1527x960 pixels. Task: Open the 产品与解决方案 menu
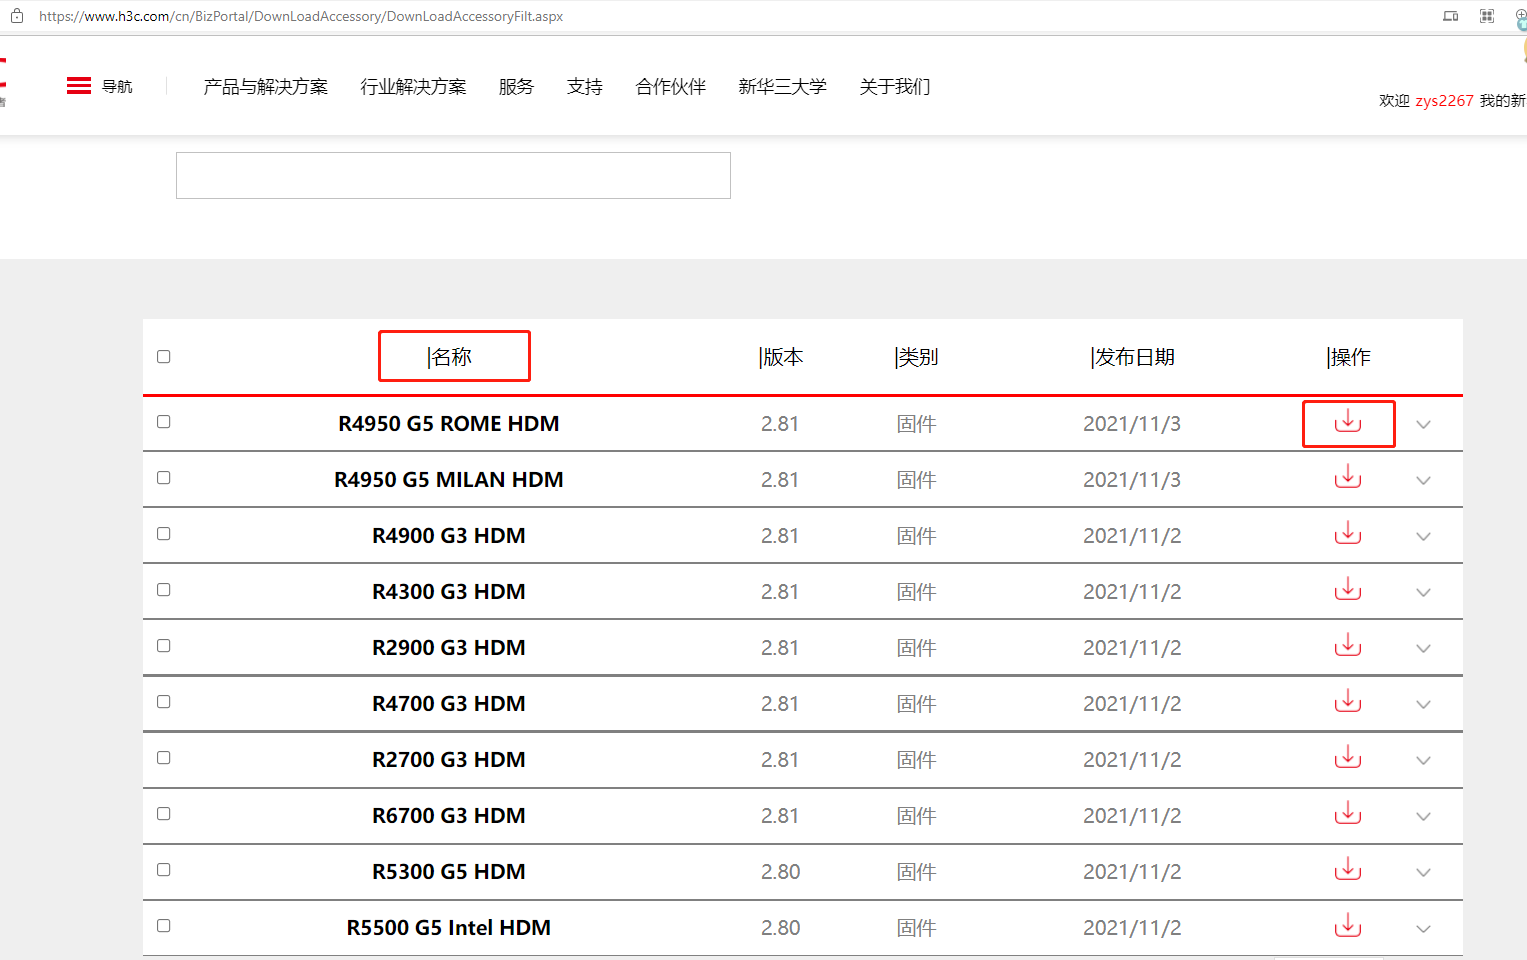(x=266, y=87)
